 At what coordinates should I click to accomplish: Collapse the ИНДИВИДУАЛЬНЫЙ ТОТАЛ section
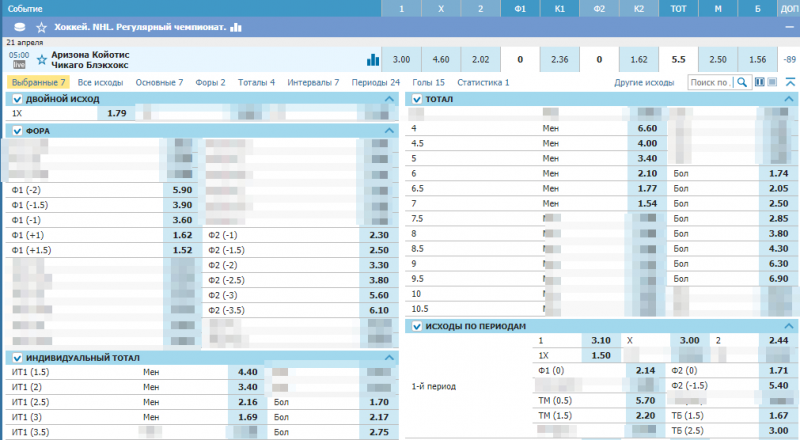(x=390, y=358)
